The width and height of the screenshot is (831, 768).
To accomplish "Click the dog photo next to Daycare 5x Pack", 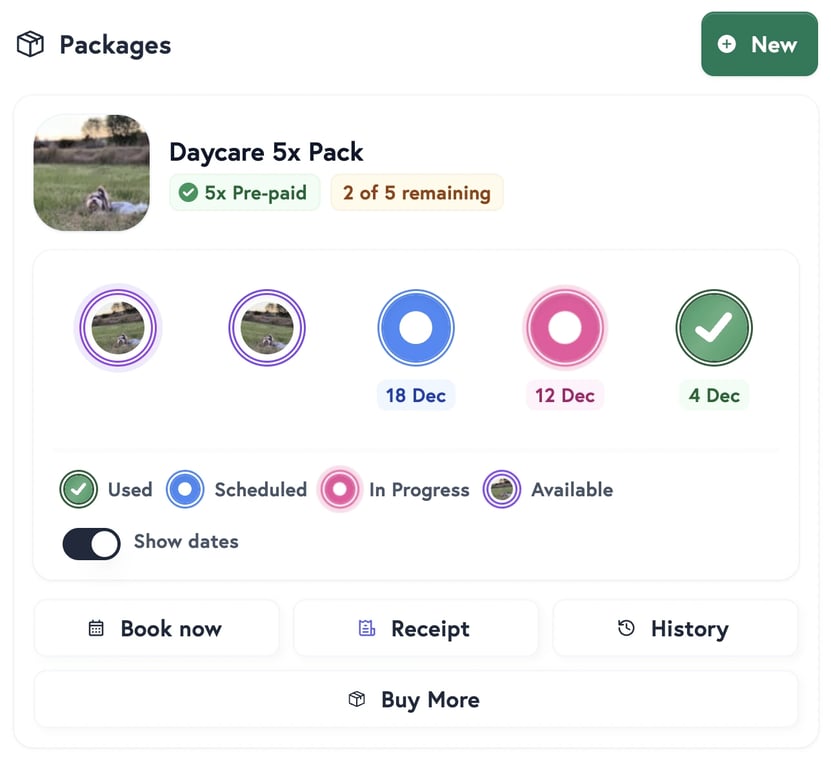I will tap(91, 172).
